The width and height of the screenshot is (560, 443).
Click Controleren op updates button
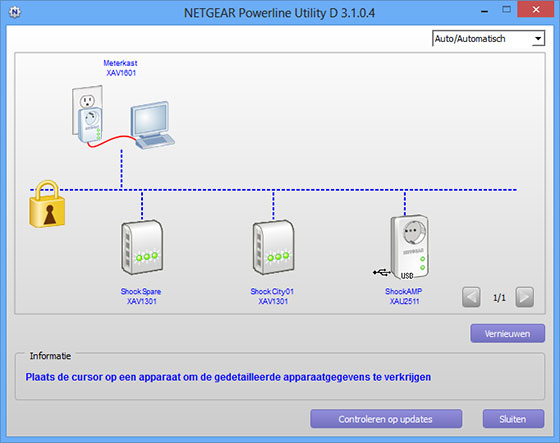[x=386, y=419]
